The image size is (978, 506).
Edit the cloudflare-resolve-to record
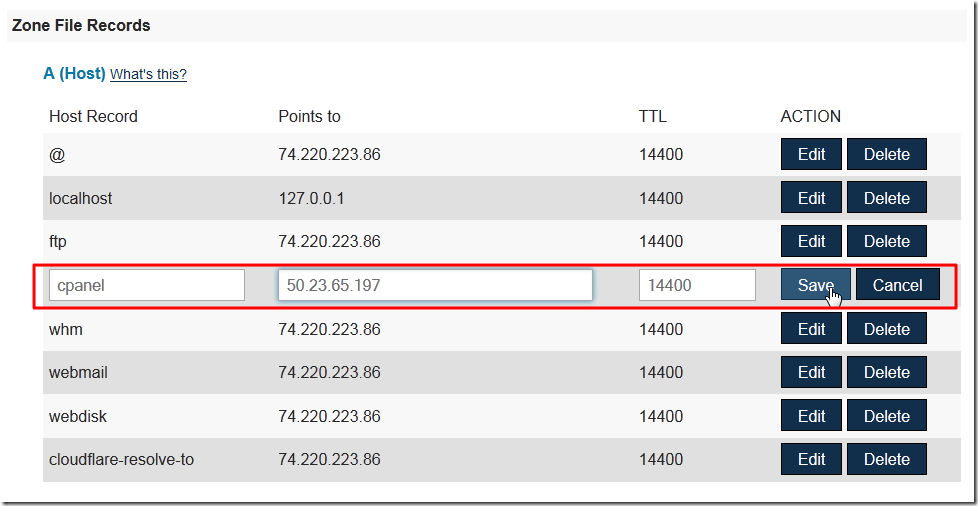coord(811,459)
